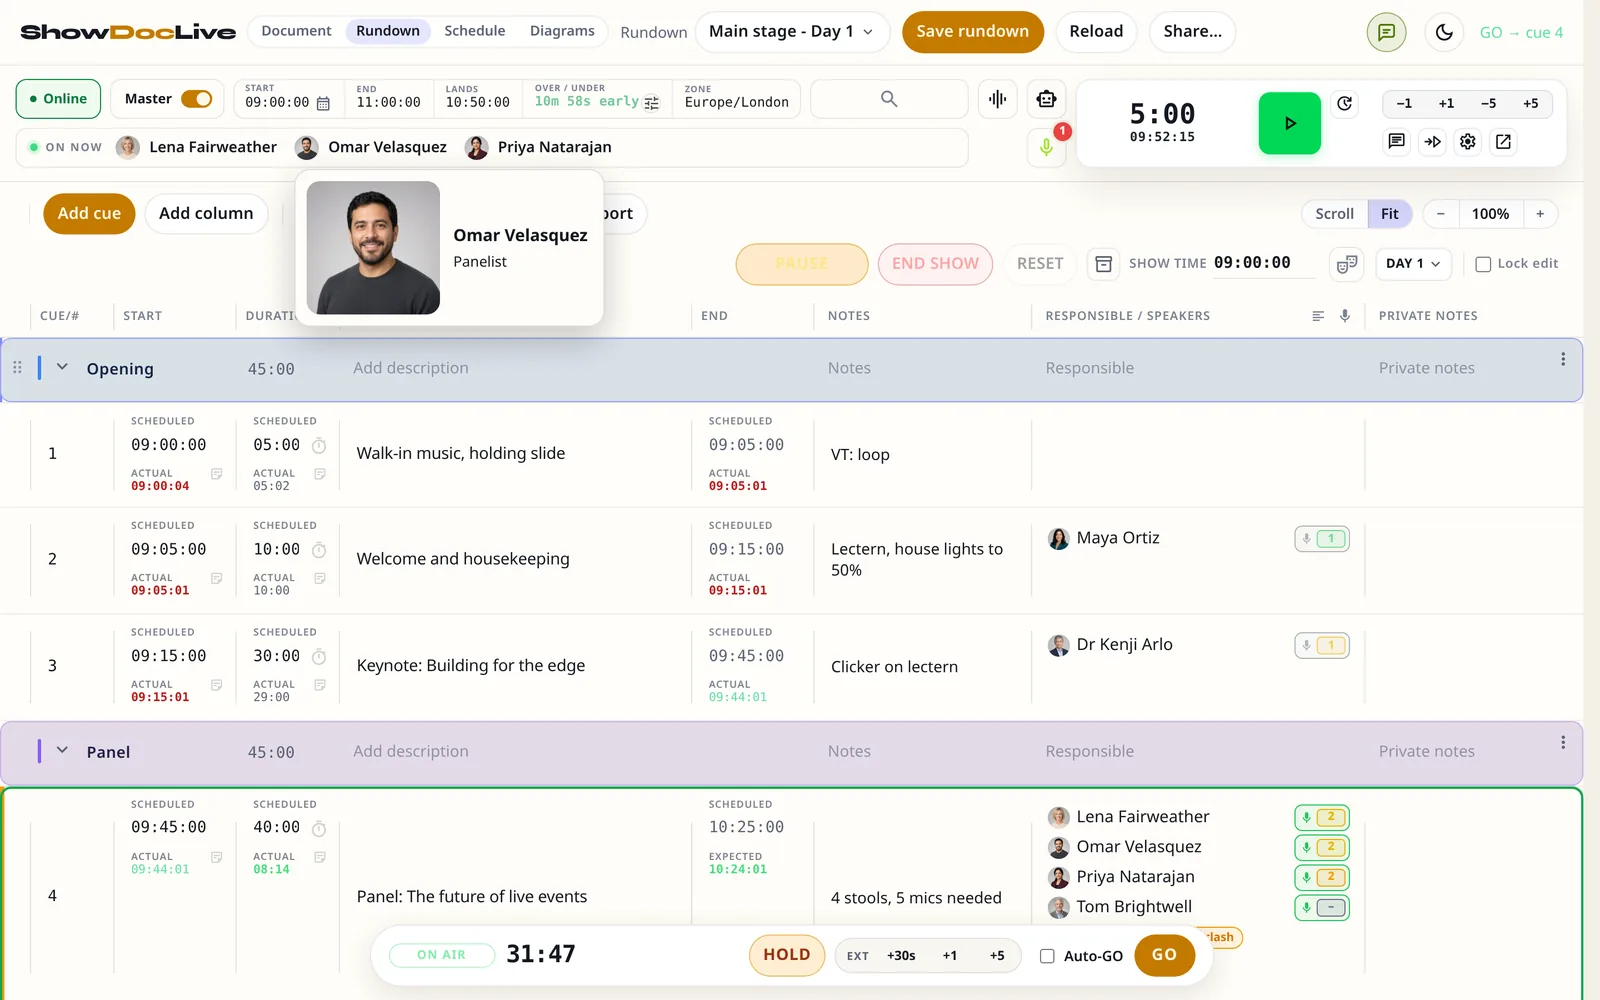Screen dimensions: 1600x1000
Task: Open speakers column text-alignment options icon
Action: (x=1318, y=316)
